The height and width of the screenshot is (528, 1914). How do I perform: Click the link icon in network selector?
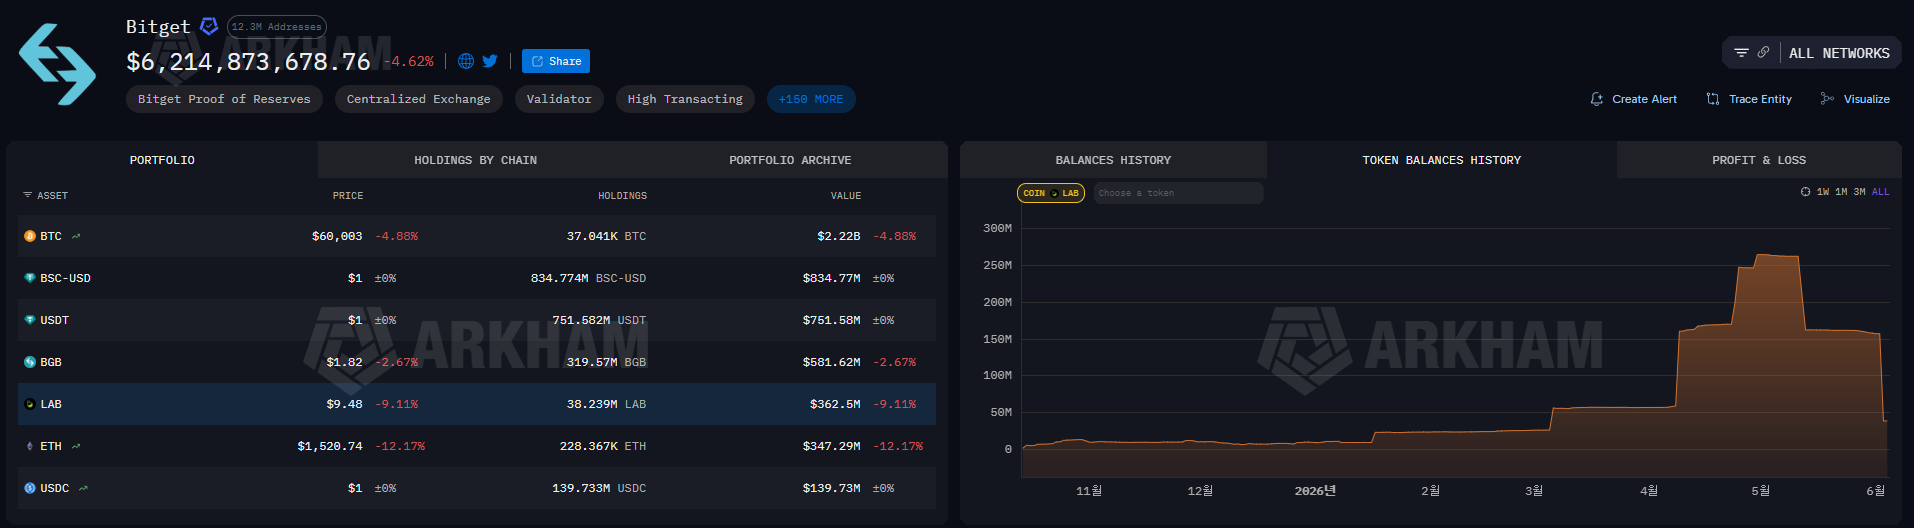coord(1763,52)
